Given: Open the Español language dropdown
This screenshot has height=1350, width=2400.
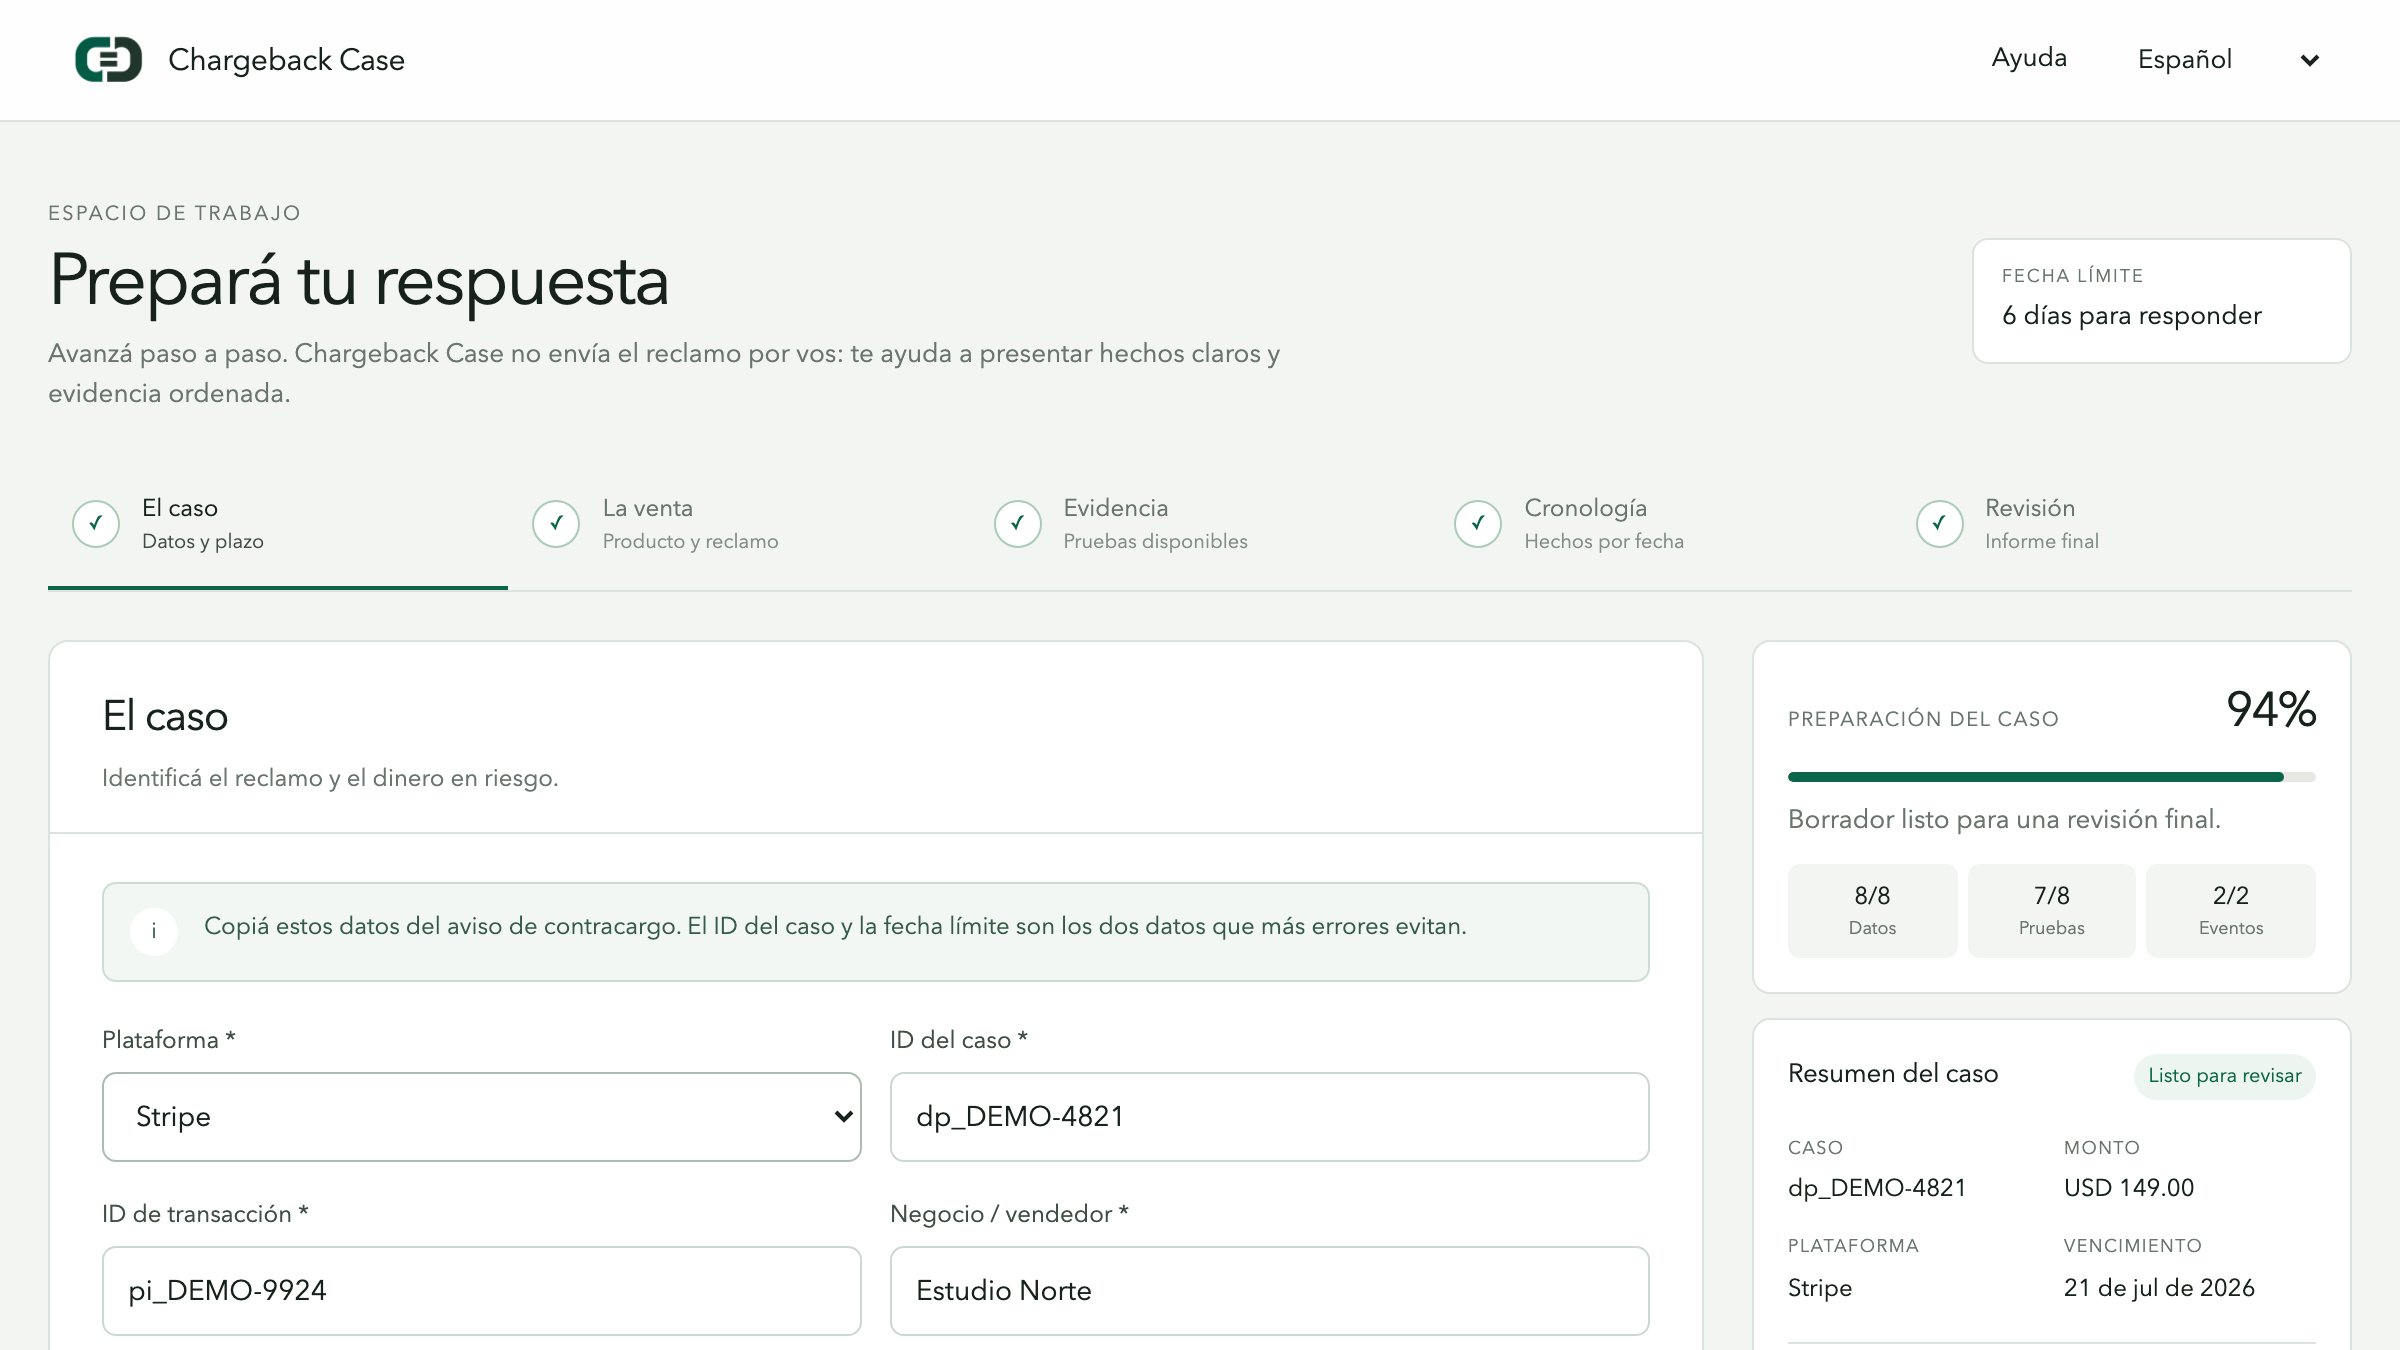Looking at the screenshot, I should click(2229, 59).
